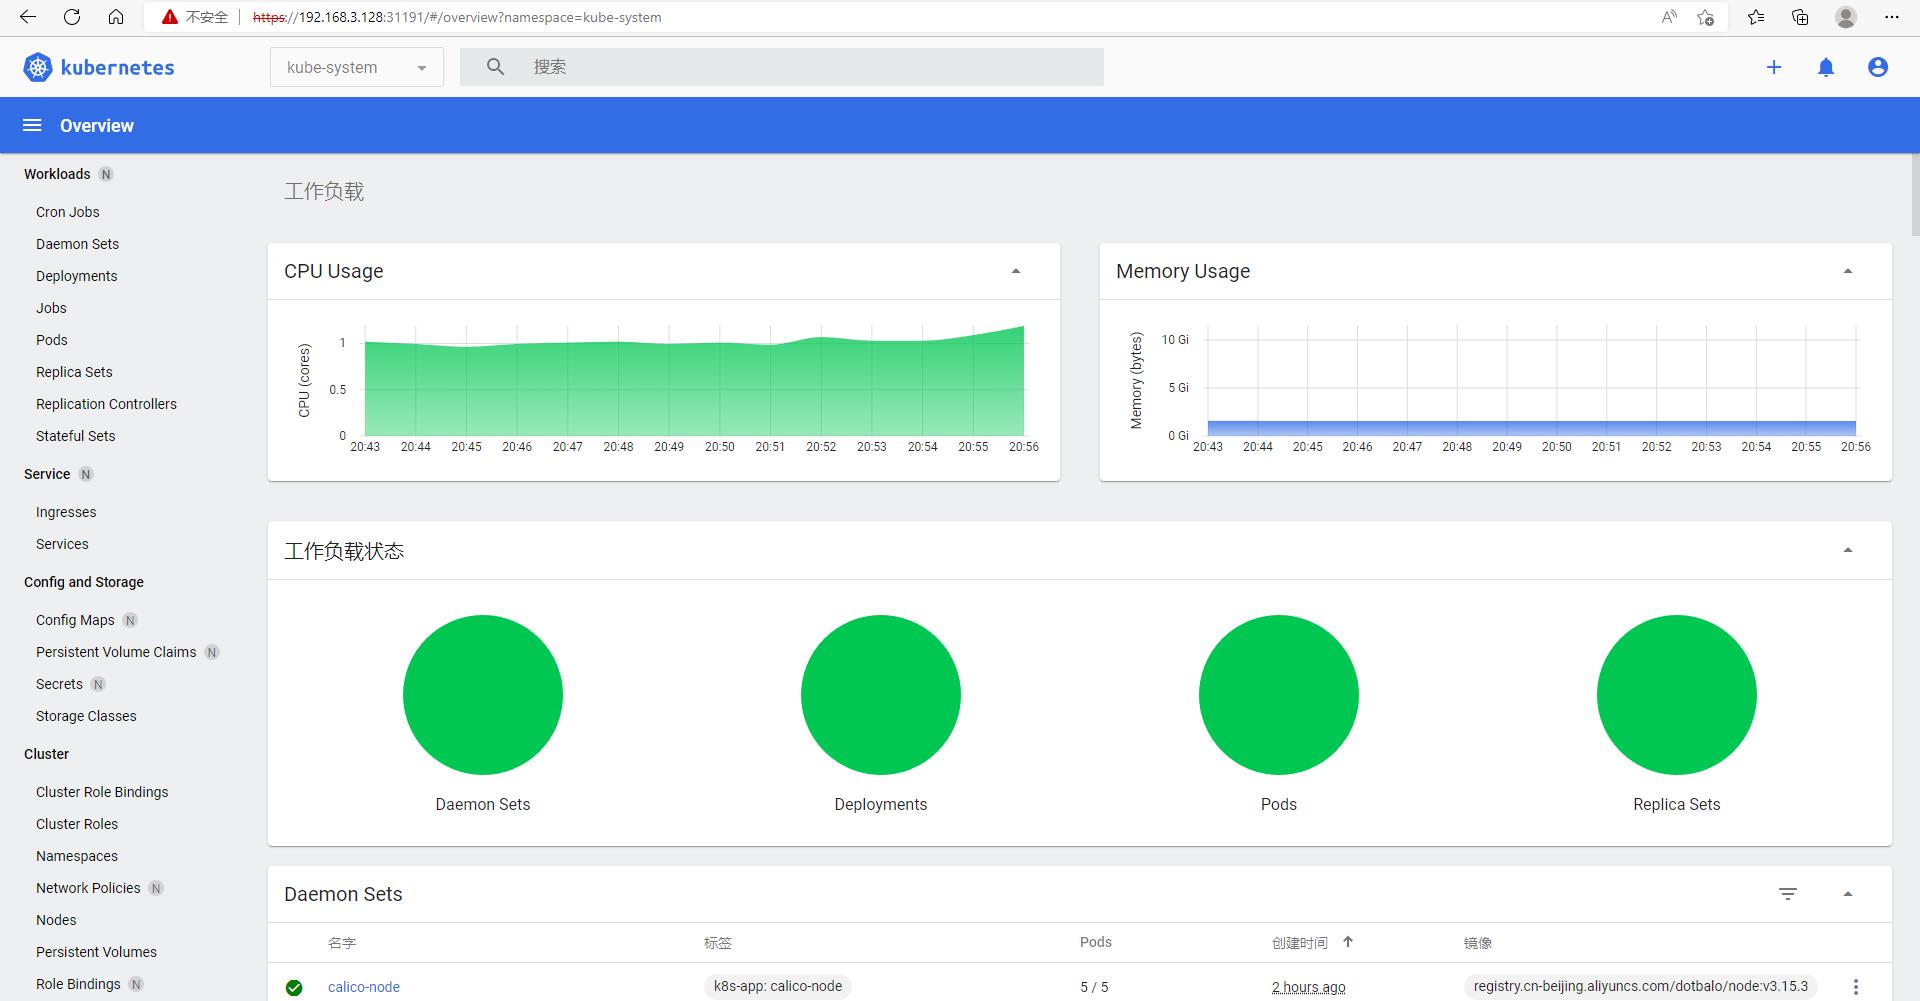1920x1001 pixels.
Task: Click browser profile avatar
Action: tap(1846, 17)
